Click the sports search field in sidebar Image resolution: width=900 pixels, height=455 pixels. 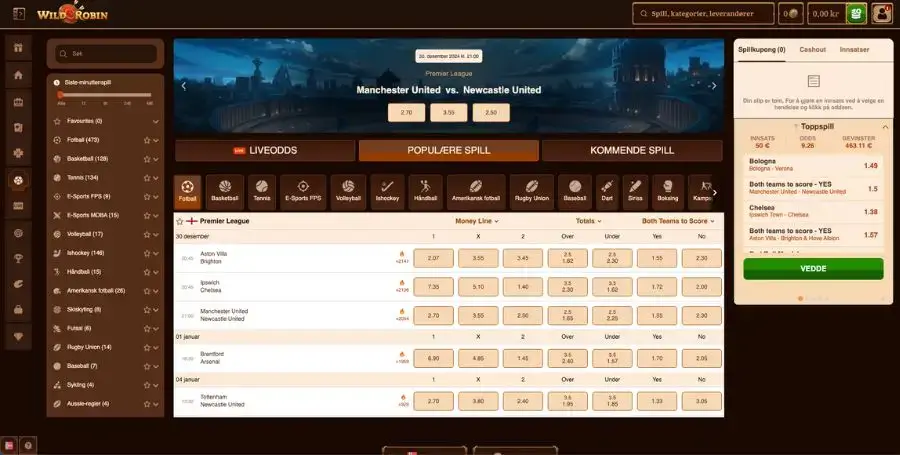106,53
